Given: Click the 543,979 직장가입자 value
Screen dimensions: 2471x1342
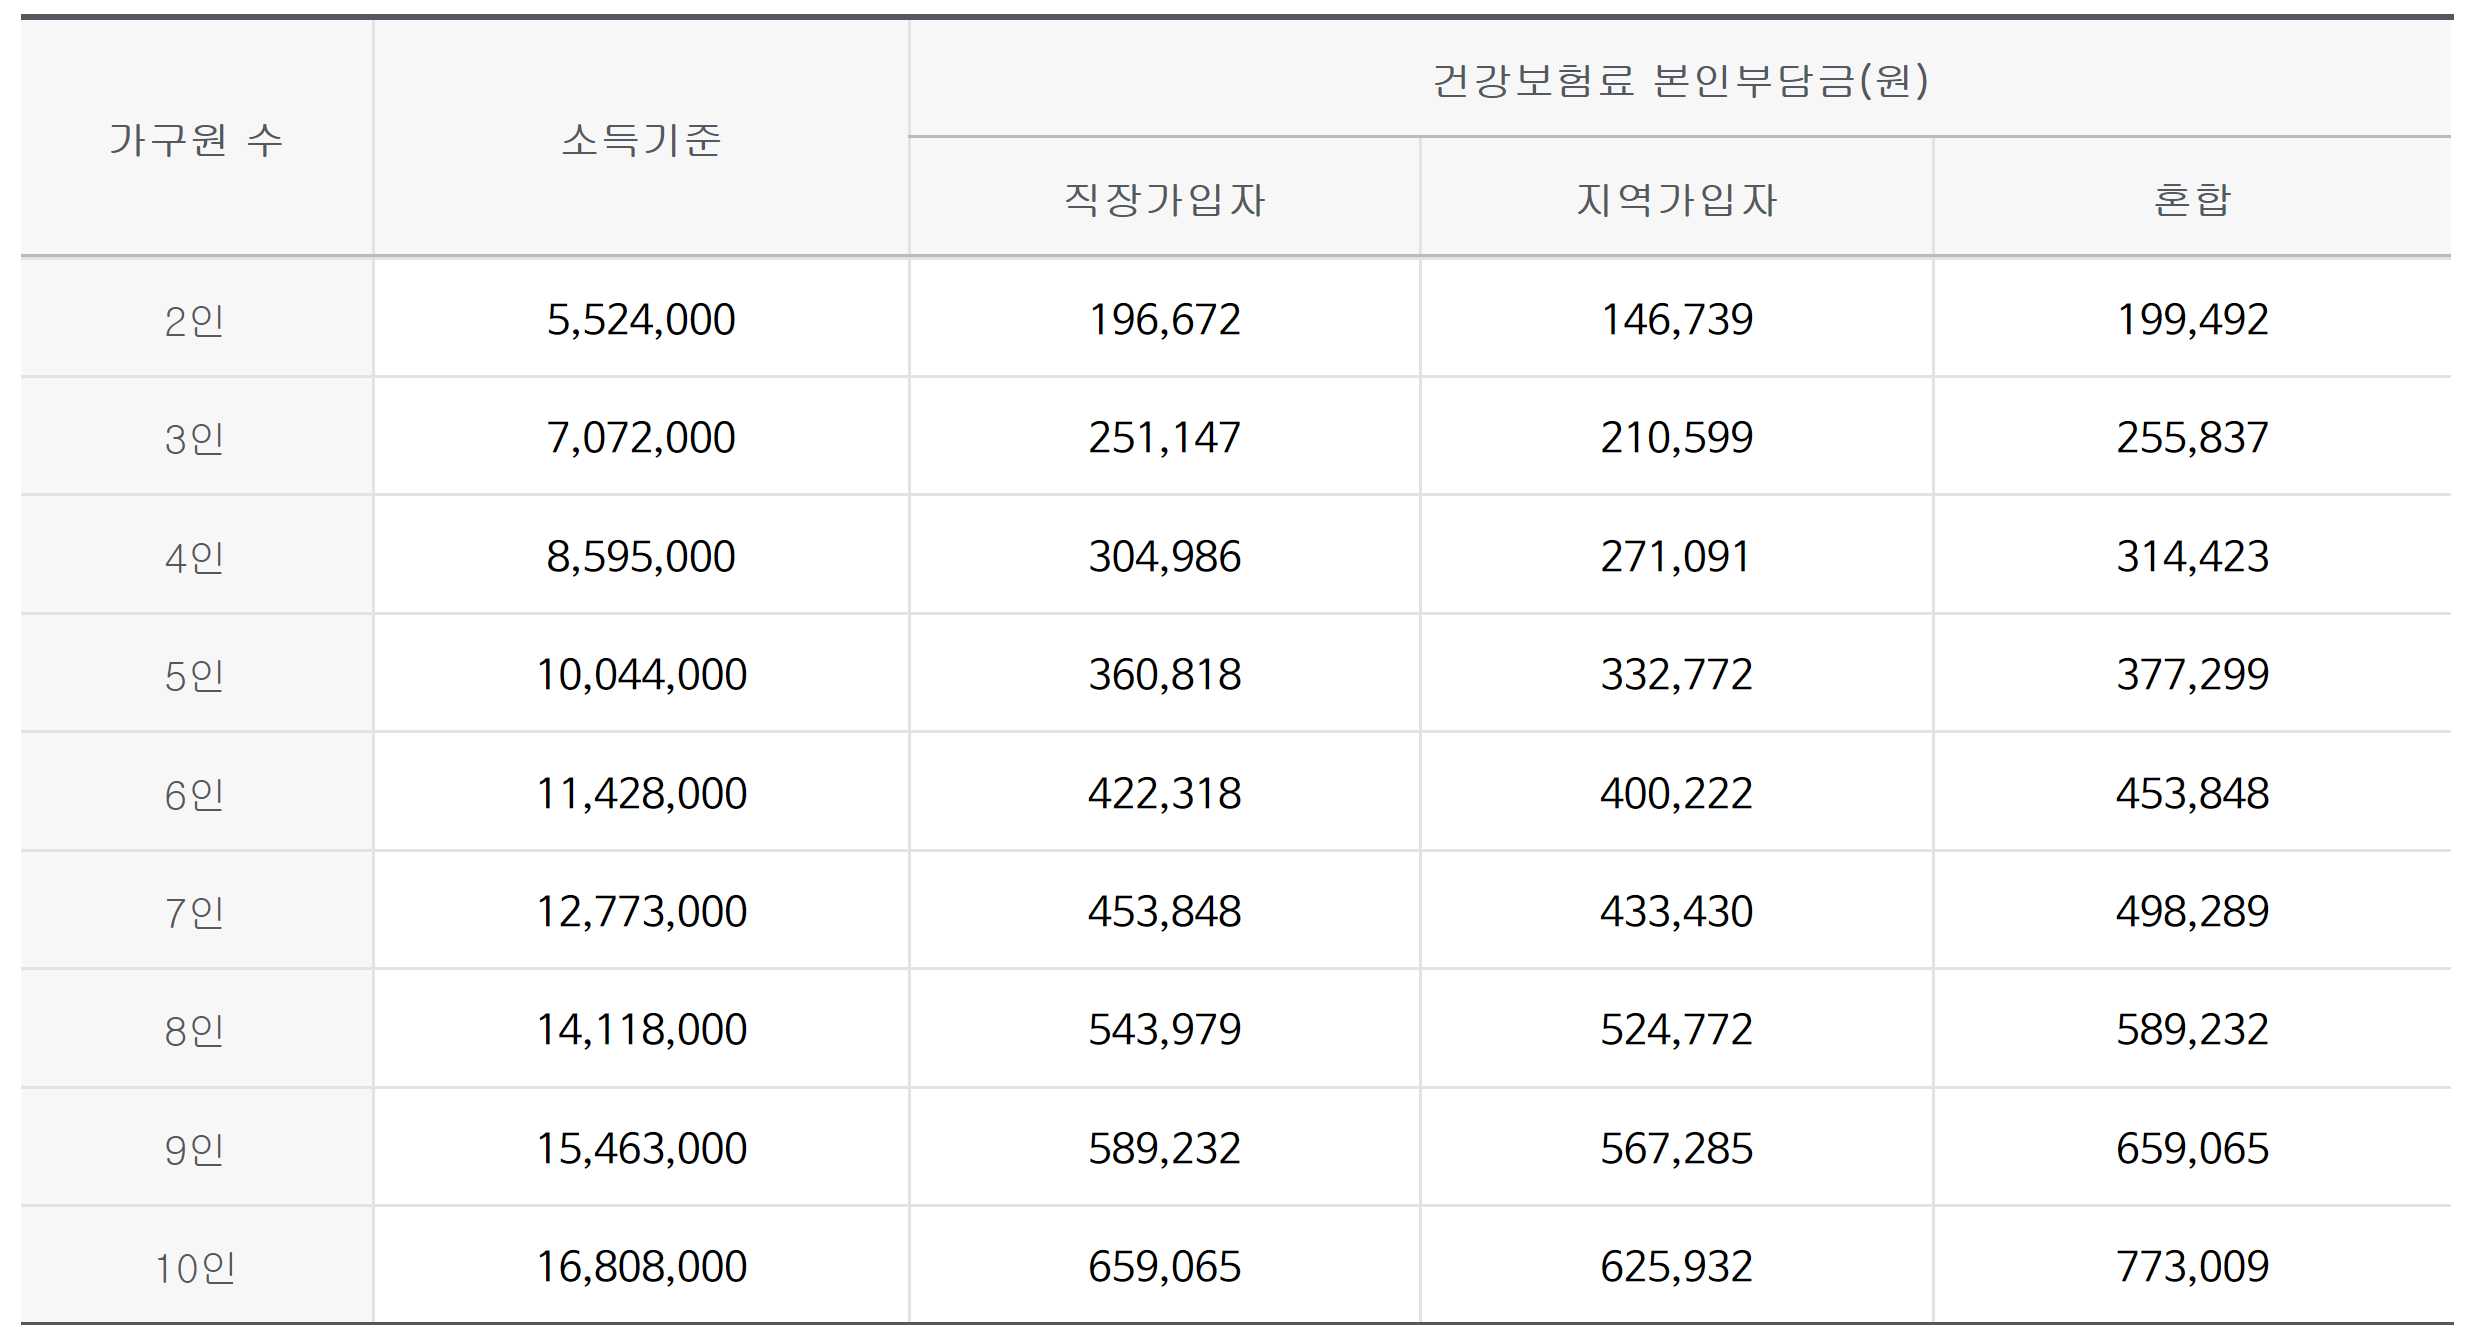Looking at the screenshot, I should 1165,1029.
